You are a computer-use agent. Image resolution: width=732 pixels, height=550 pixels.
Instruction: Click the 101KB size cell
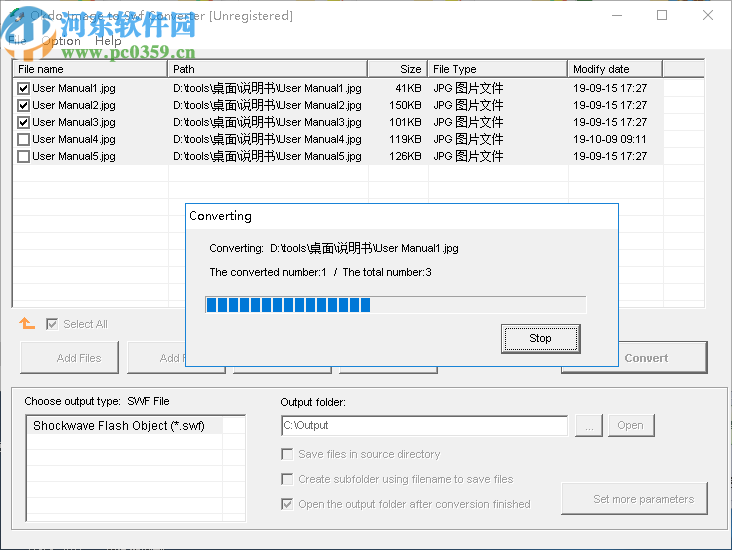coord(405,122)
